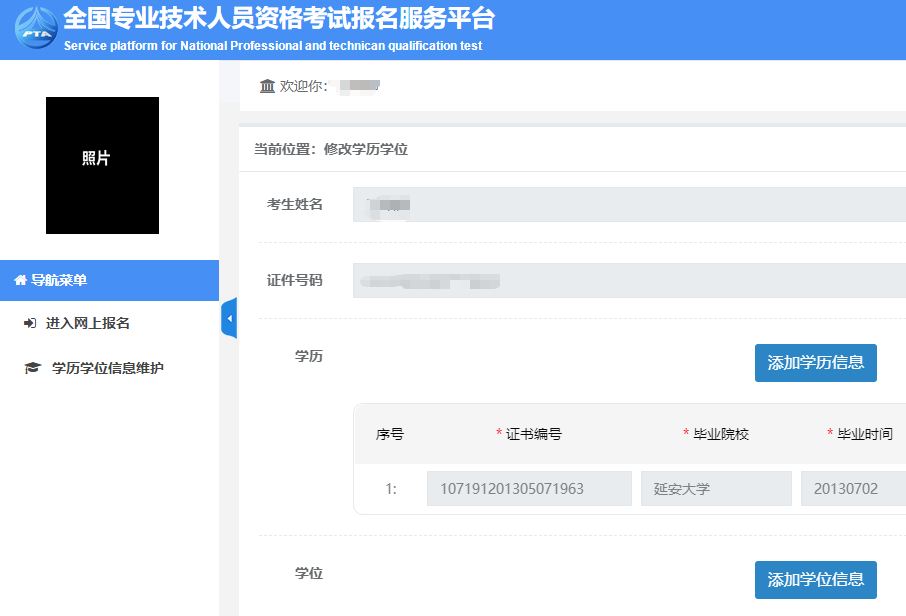This screenshot has height=616, width=906.
Task: Click the 添加学位信息 button
Action: click(815, 580)
